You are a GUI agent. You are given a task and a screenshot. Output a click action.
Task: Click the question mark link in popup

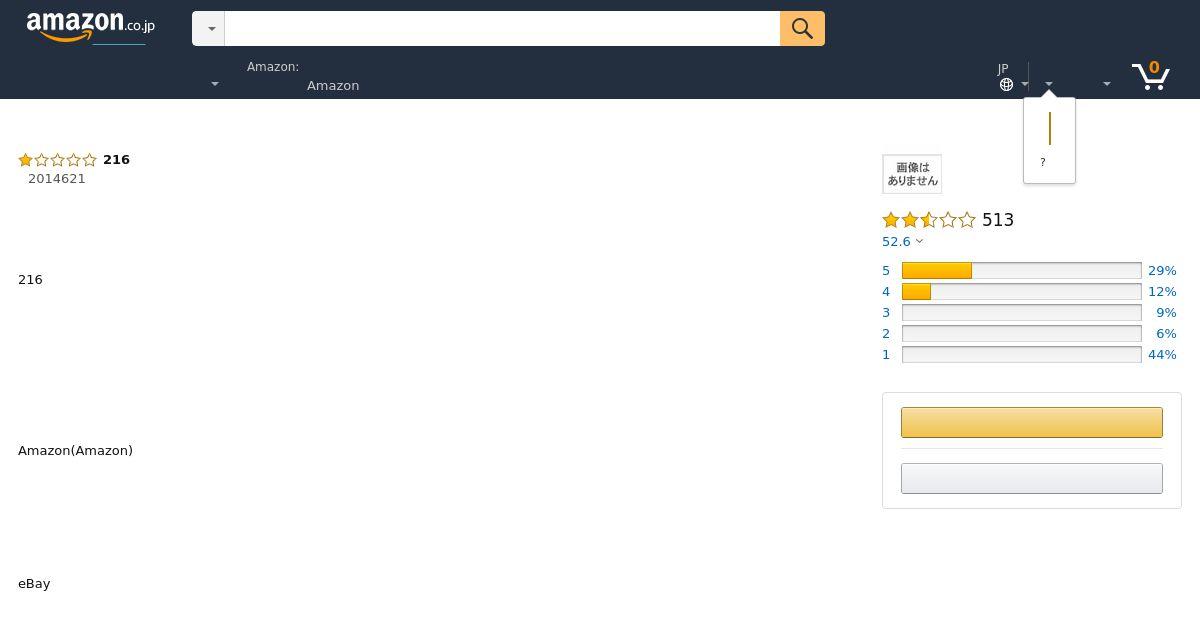1043,162
